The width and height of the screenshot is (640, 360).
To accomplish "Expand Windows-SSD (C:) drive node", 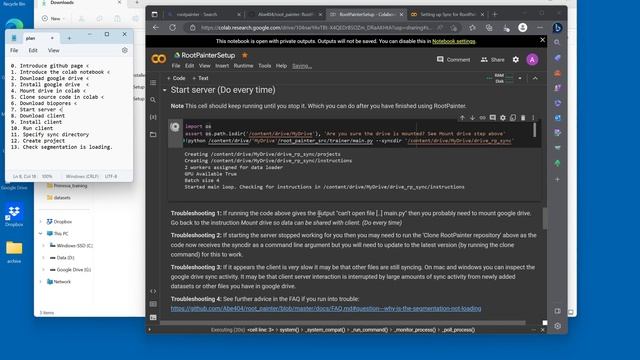I will [x=43, y=246].
